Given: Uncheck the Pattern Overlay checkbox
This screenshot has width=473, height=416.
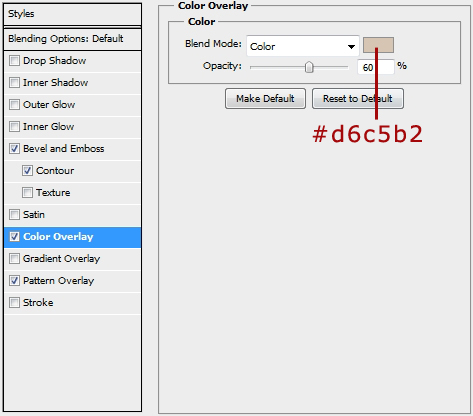Looking at the screenshot, I should pyautogui.click(x=14, y=281).
